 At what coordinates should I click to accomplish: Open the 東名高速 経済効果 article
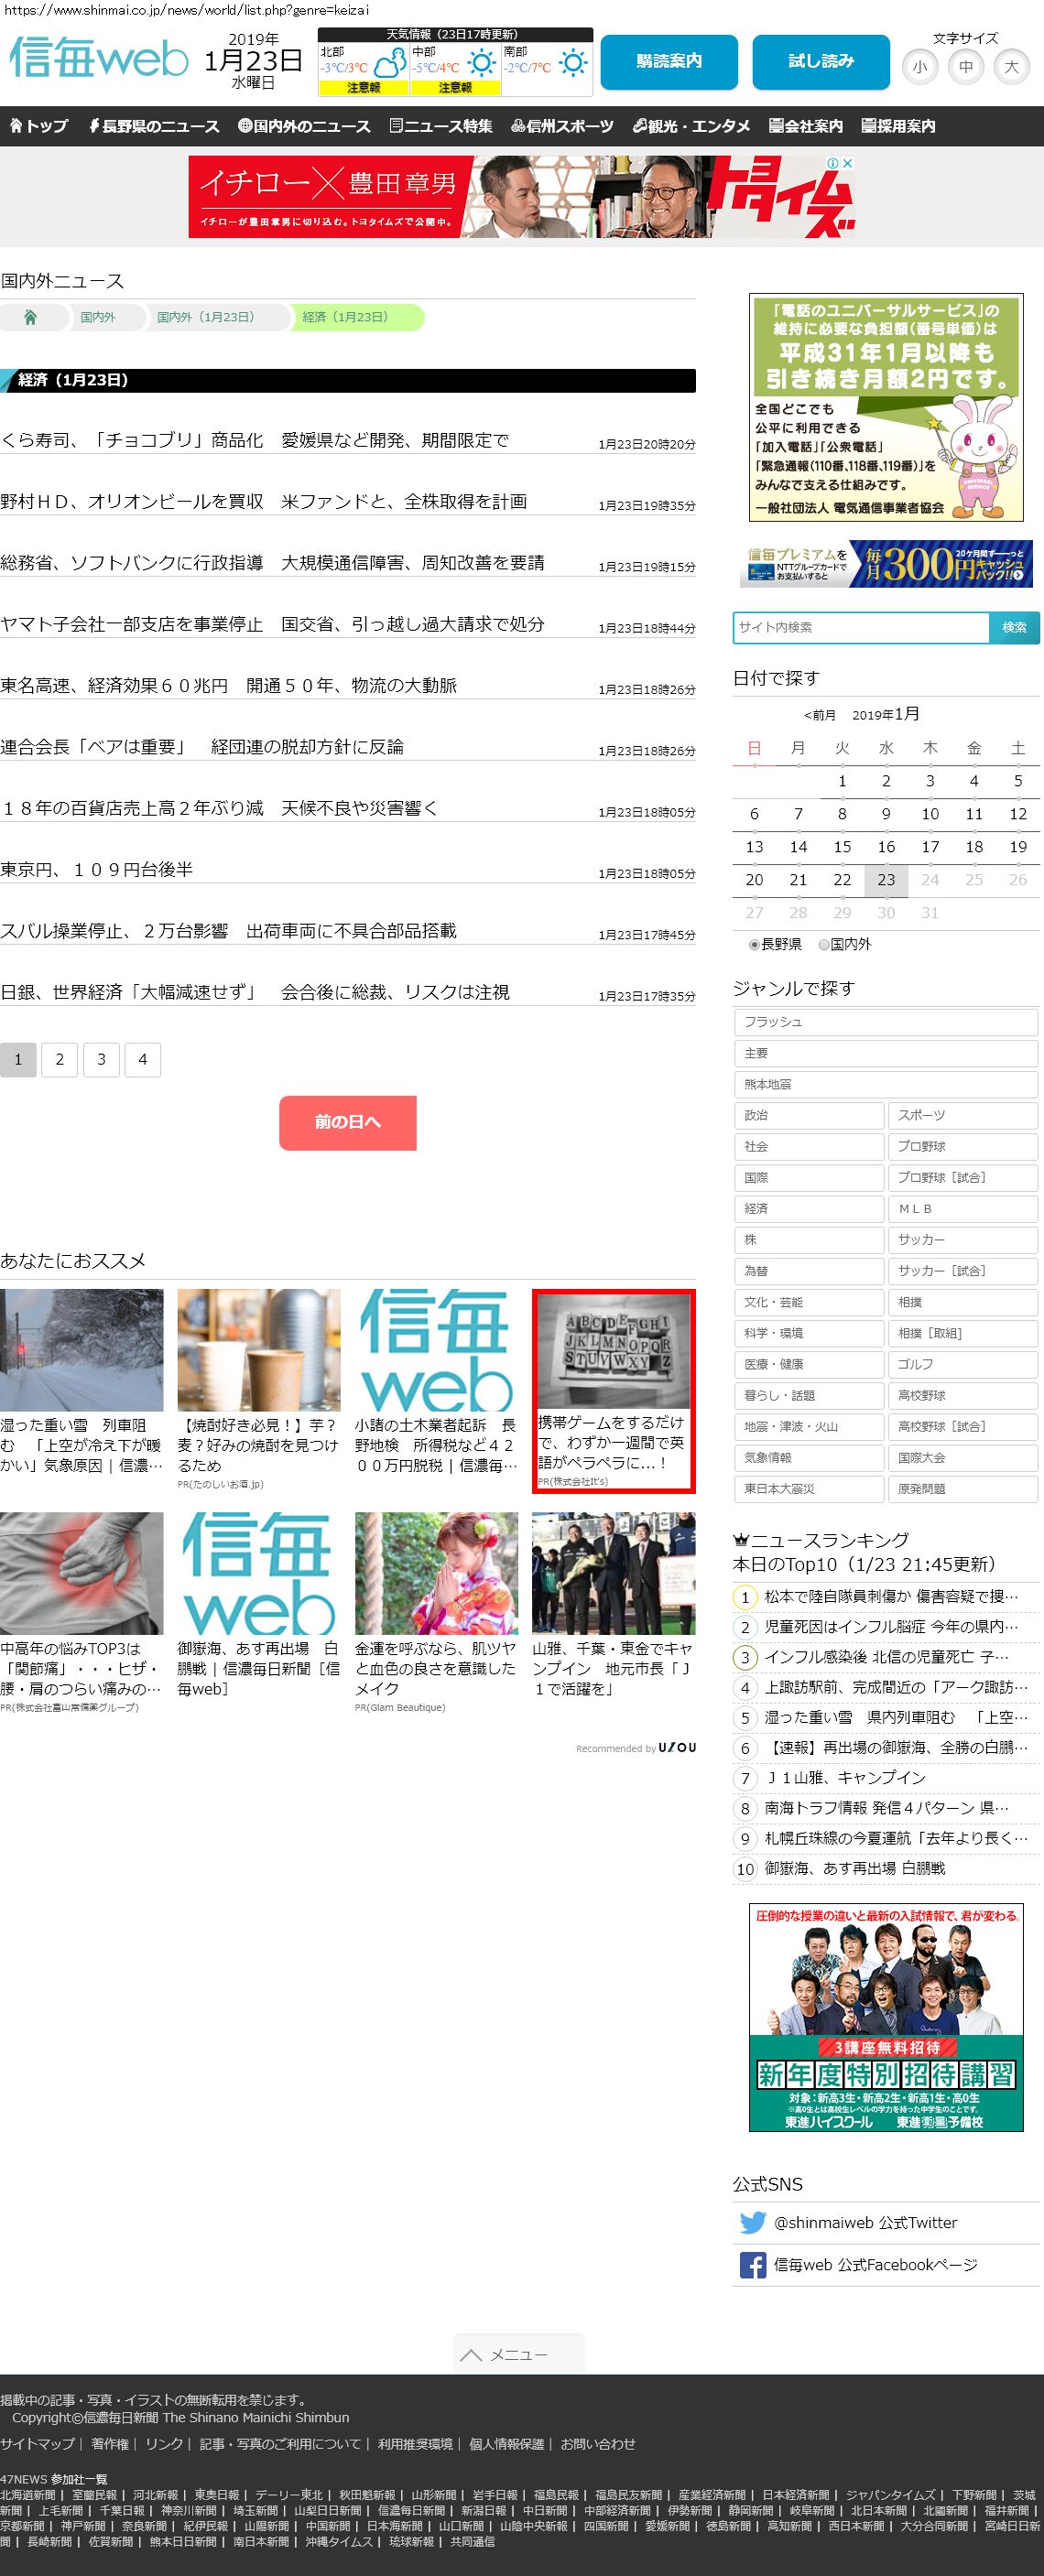(x=229, y=685)
